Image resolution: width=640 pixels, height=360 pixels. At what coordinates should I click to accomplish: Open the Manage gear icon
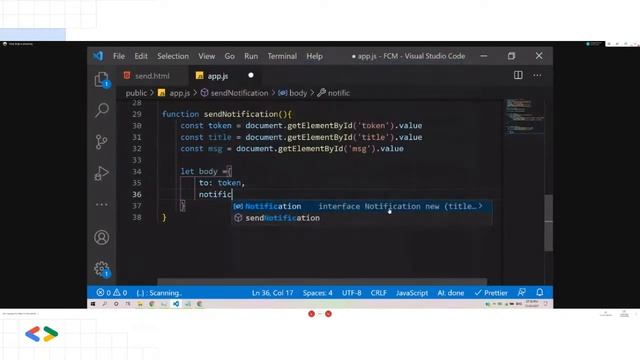[102, 269]
